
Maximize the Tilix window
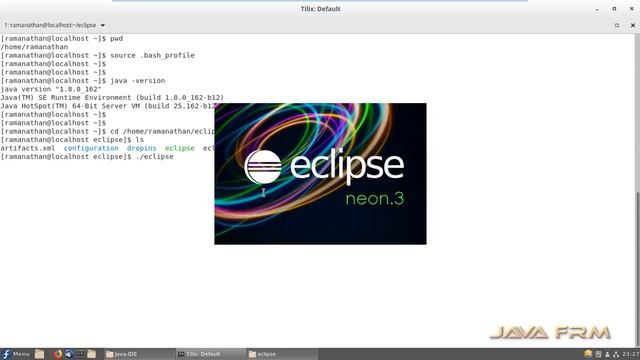pyautogui.click(x=614, y=9)
